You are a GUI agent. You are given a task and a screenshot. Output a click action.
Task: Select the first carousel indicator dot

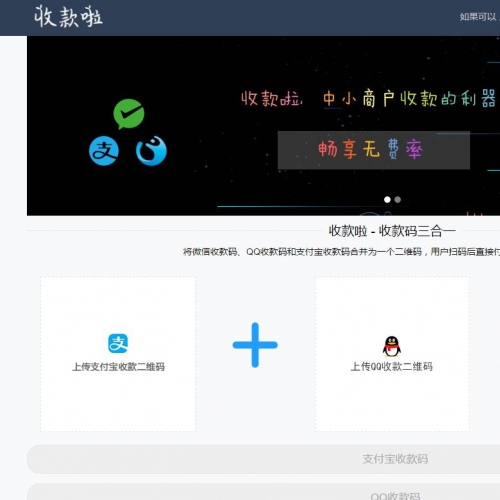click(x=387, y=199)
